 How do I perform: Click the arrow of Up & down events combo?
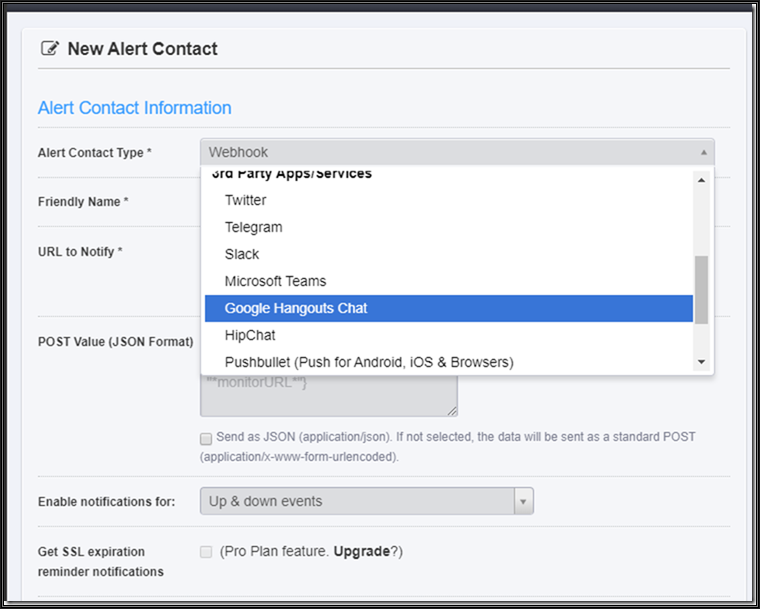pyautogui.click(x=523, y=501)
